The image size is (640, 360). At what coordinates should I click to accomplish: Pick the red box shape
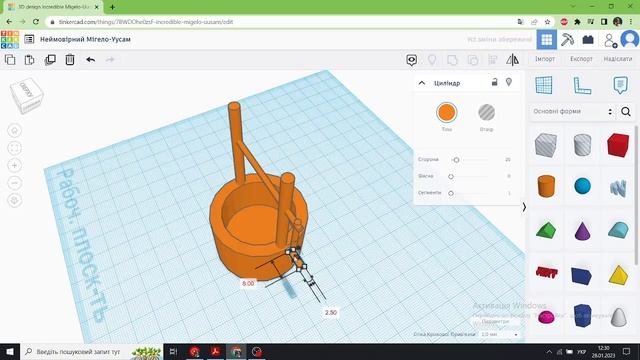point(618,145)
